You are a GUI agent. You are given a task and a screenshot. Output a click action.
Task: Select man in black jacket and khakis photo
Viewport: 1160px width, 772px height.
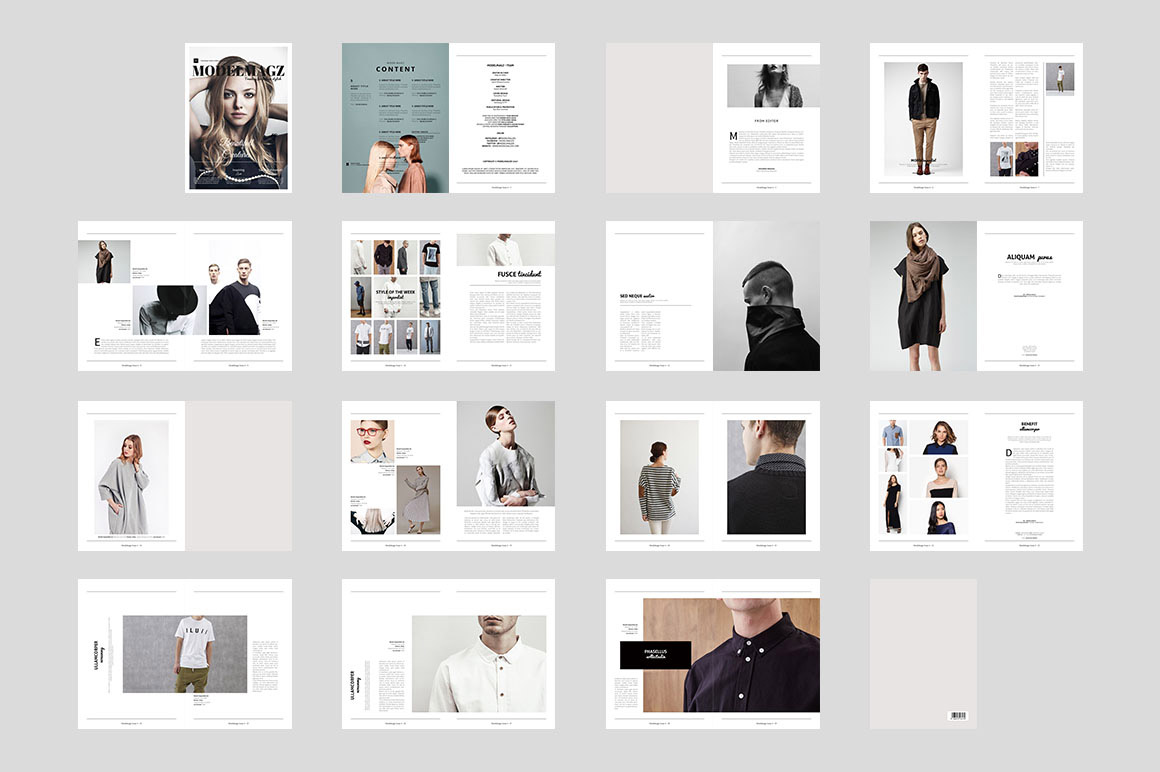[x=923, y=118]
